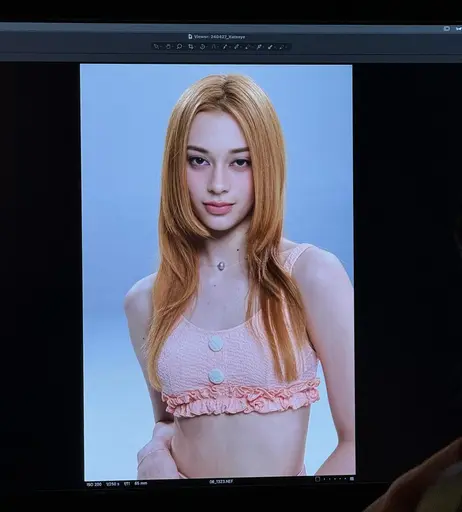Image resolution: width=462 pixels, height=512 pixels.
Task: Select the pointer Select tool in cursor toolbar
Action: [156, 47]
